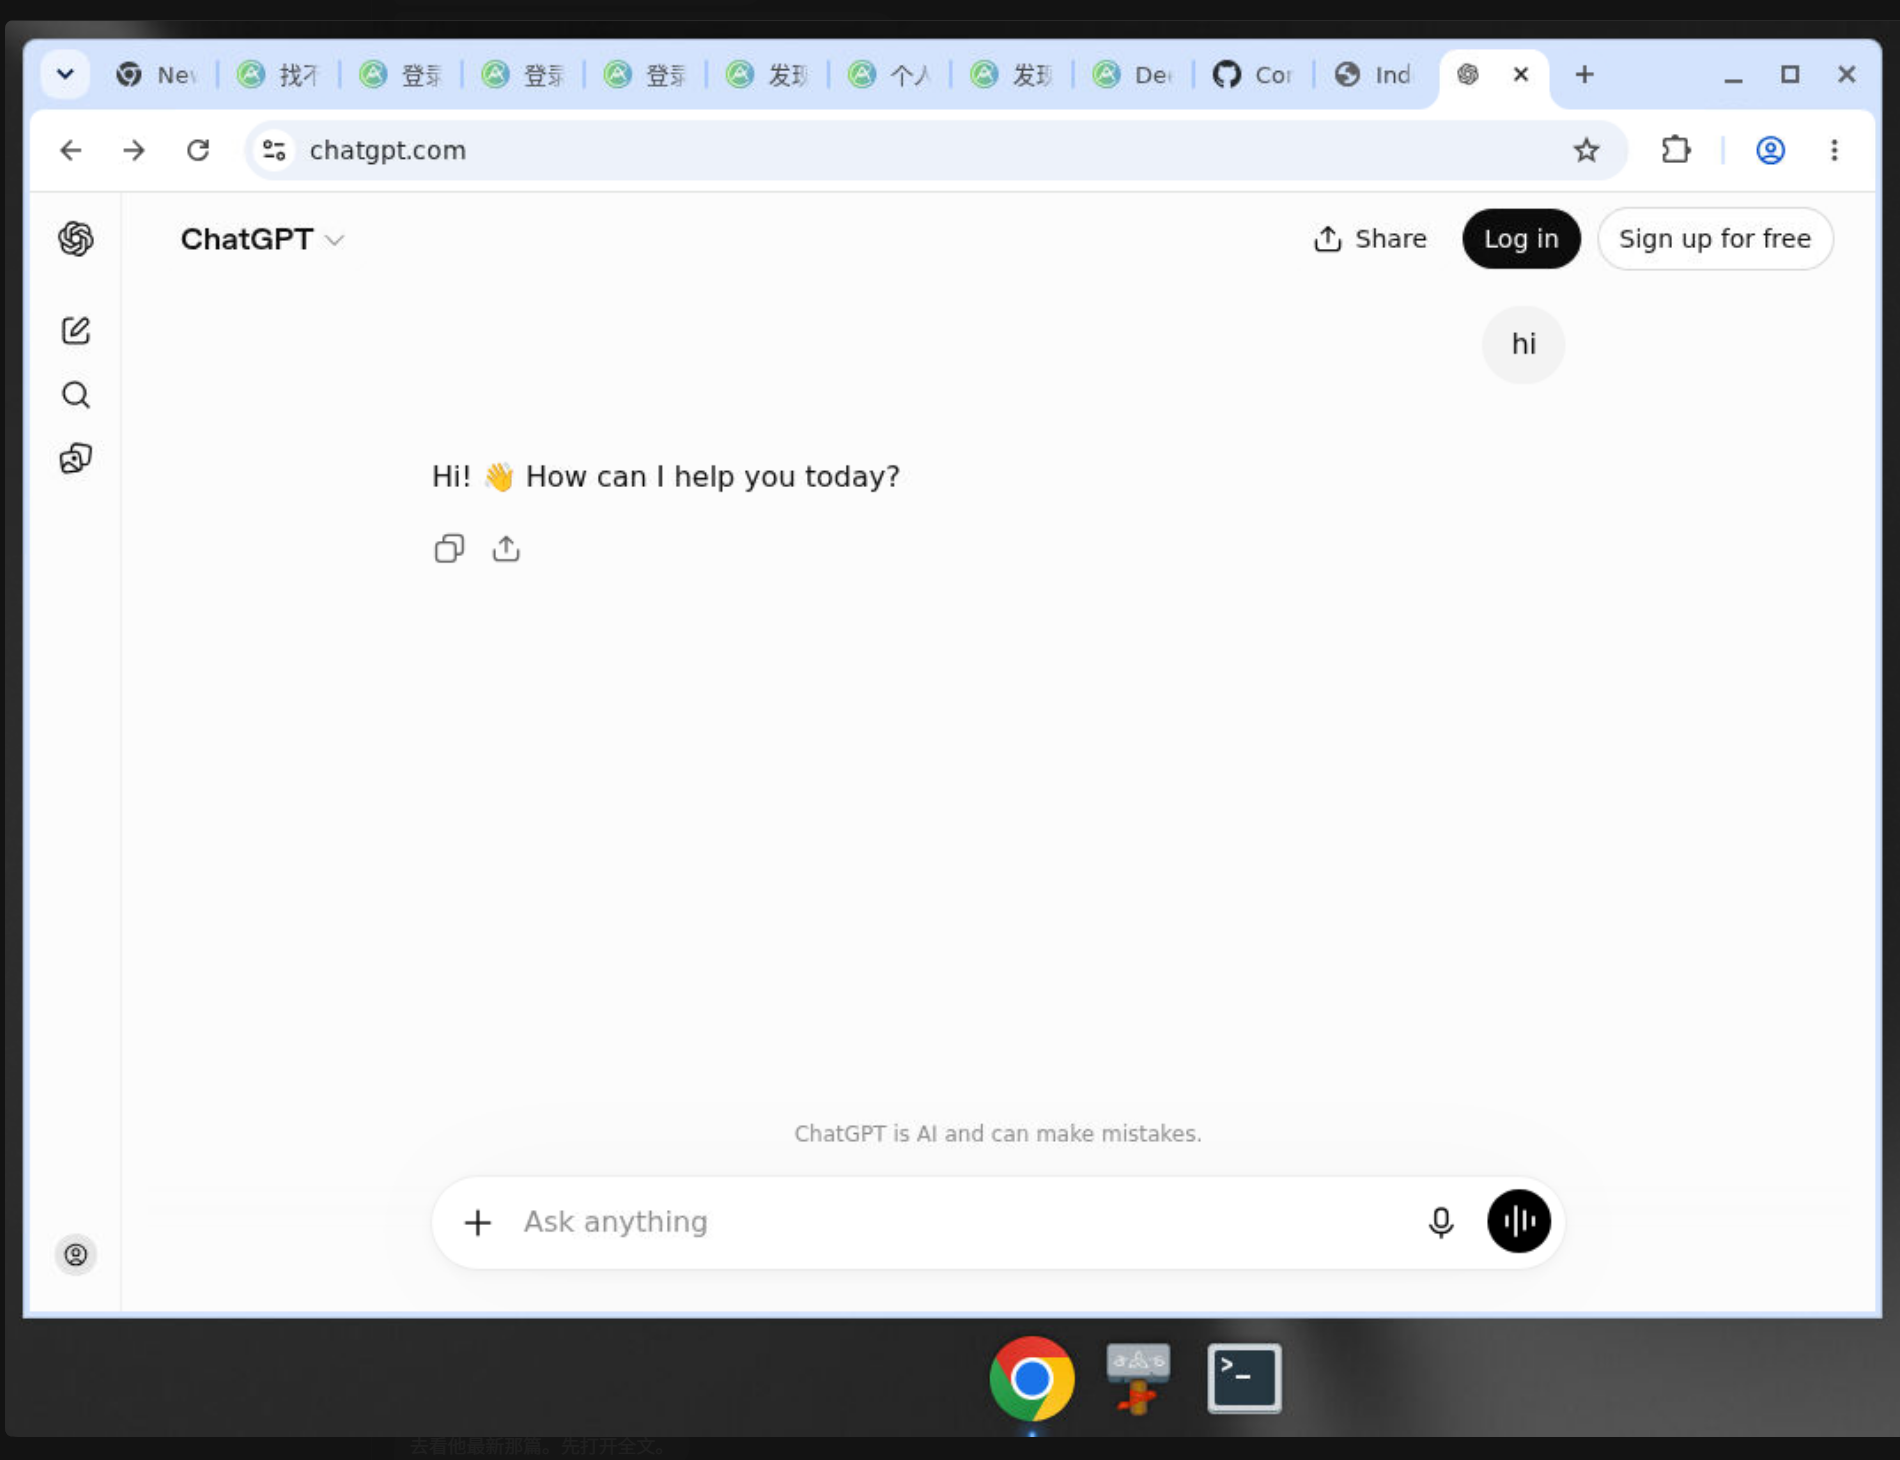Open chat search from the sidebar magnifier
The width and height of the screenshot is (1900, 1460).
(x=76, y=395)
